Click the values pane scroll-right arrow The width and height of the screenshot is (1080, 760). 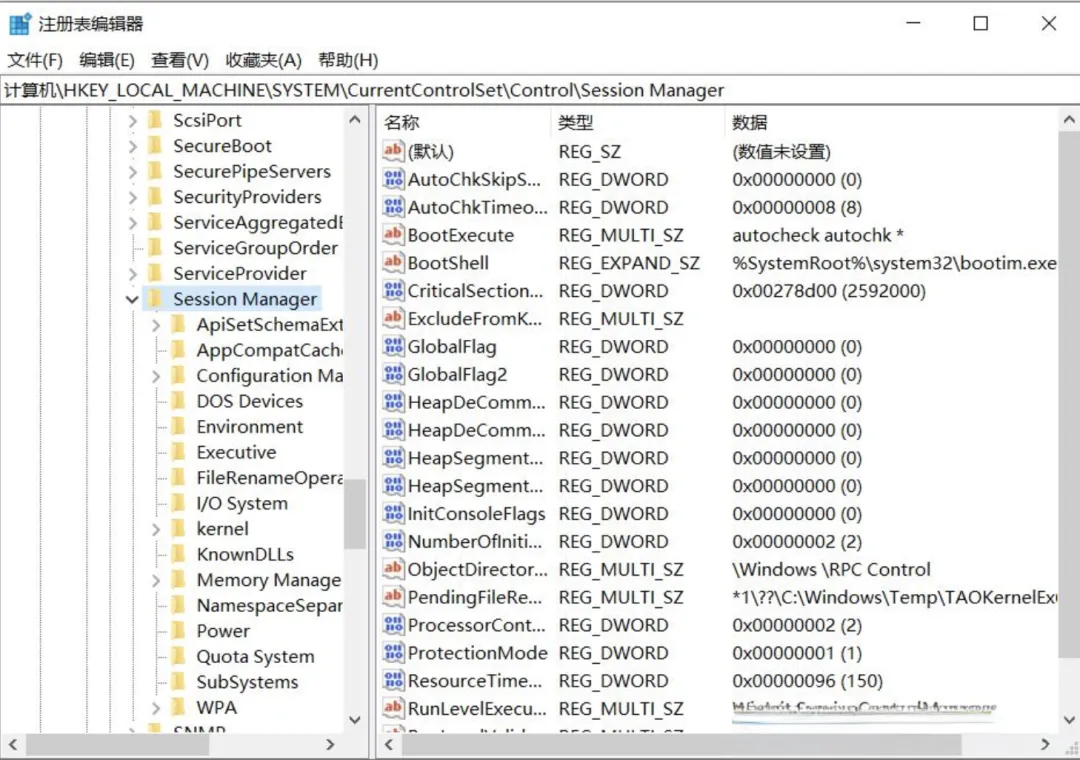(x=1045, y=744)
